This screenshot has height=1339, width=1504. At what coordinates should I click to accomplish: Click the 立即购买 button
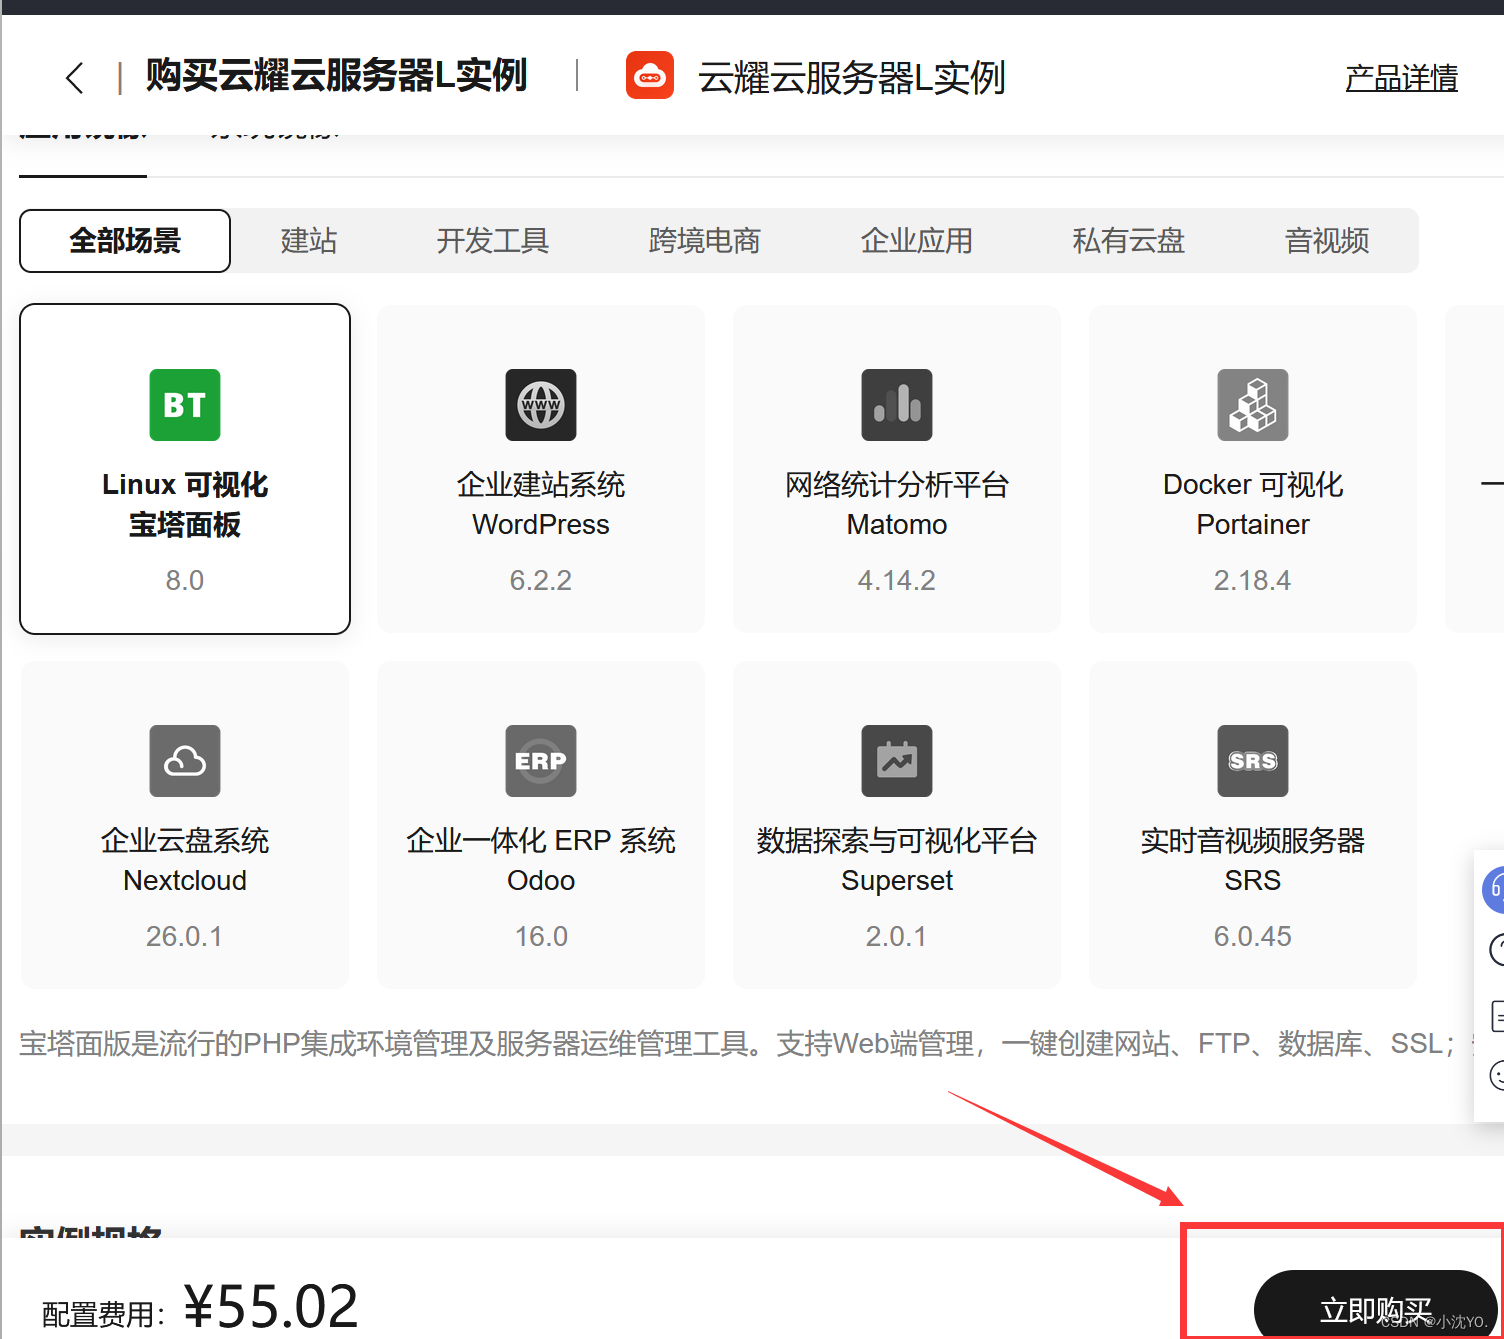coord(1376,1304)
